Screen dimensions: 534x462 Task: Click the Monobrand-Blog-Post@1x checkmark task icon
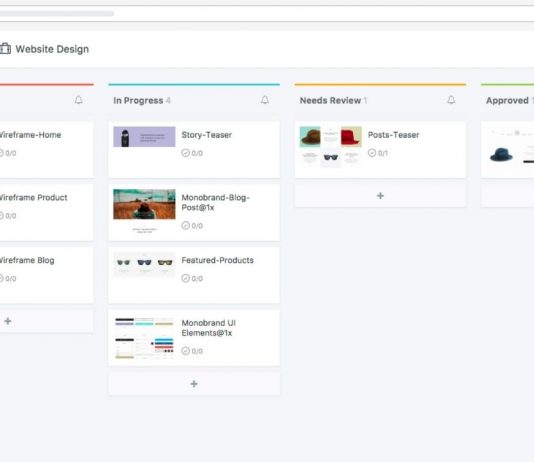point(186,225)
